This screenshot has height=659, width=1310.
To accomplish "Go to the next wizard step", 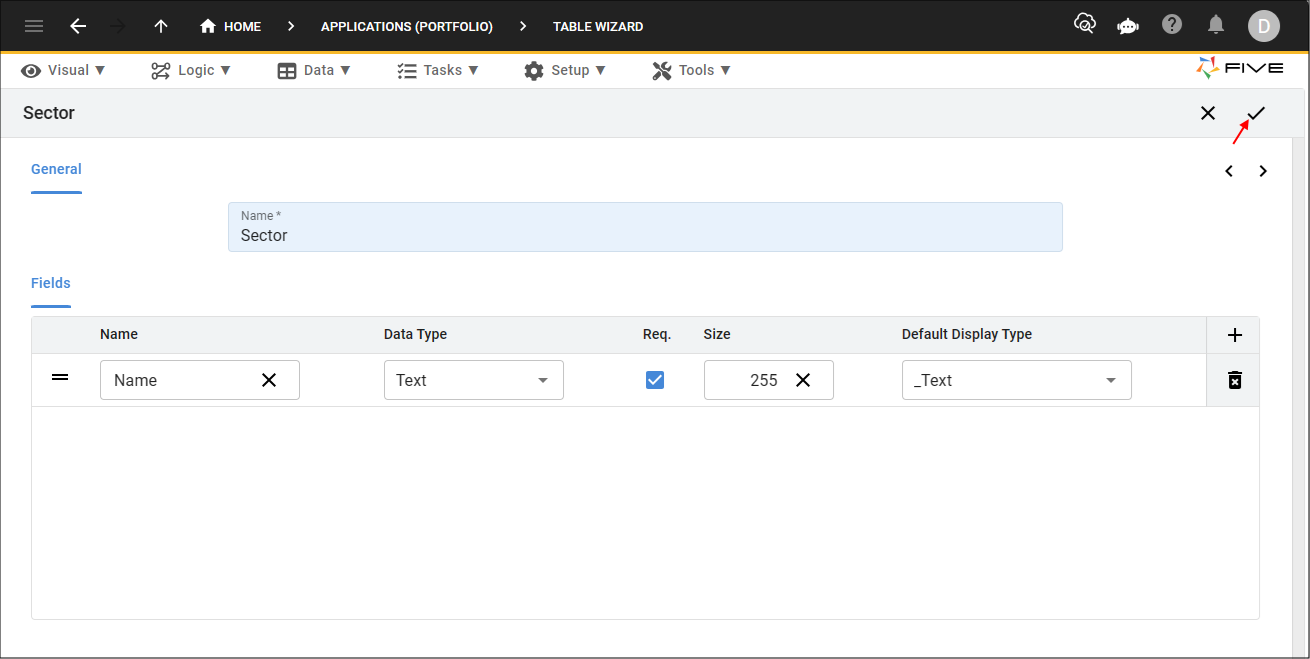I will tap(1263, 171).
